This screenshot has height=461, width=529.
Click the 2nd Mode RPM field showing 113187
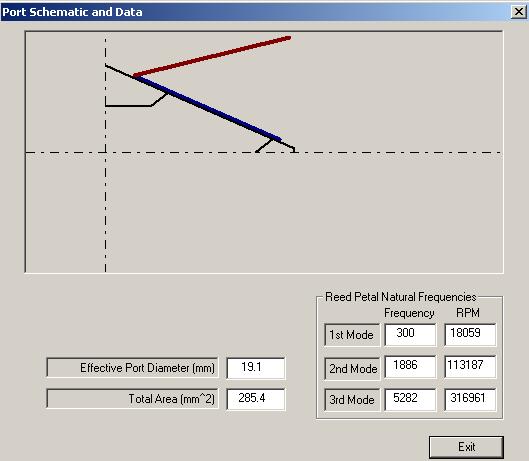click(470, 366)
